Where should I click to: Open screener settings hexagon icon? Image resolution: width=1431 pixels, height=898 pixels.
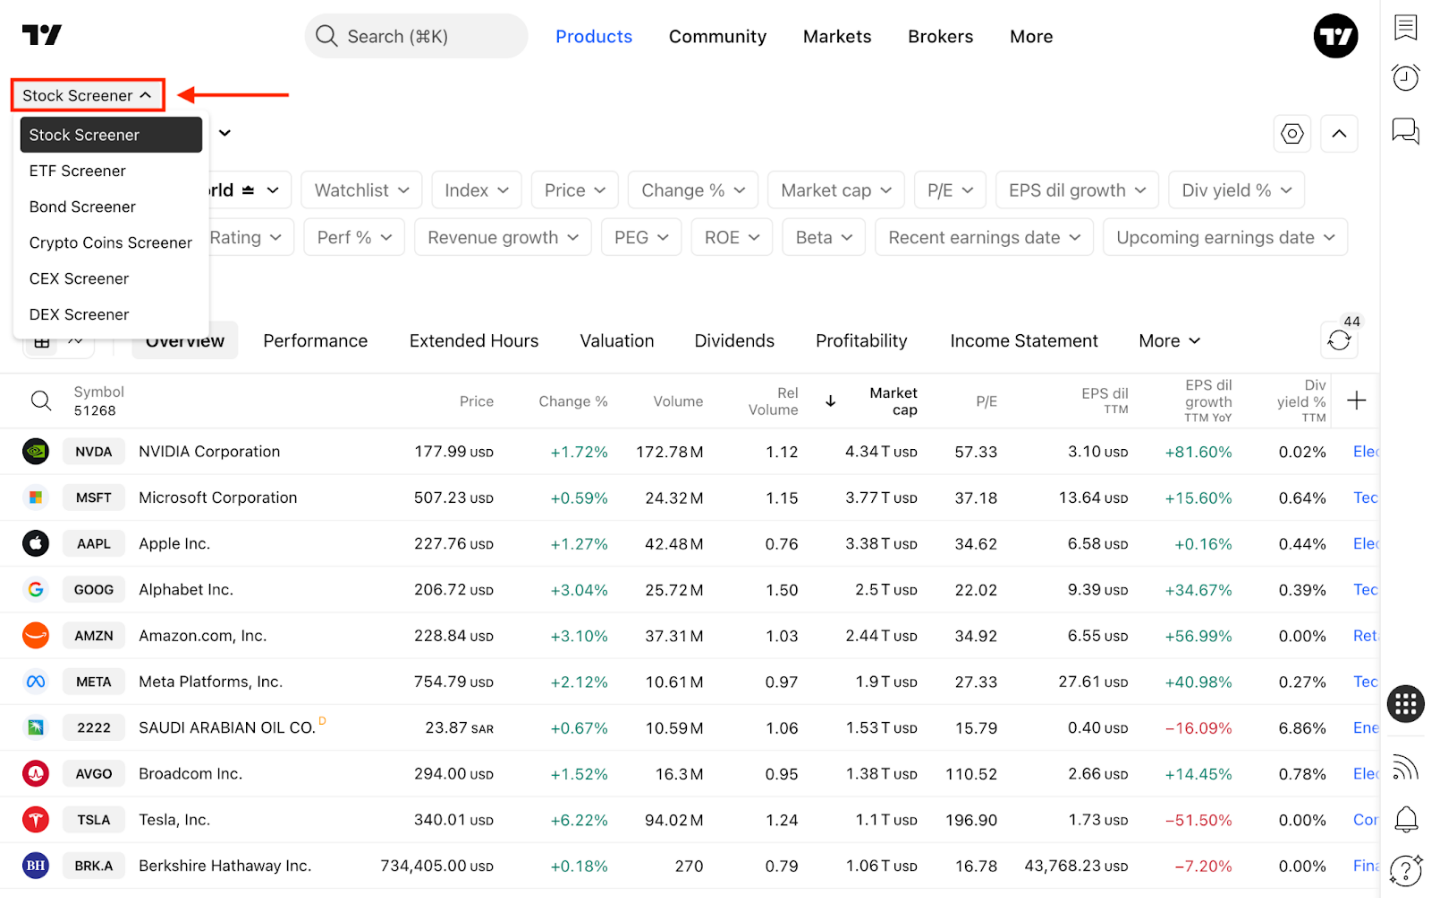click(x=1292, y=133)
